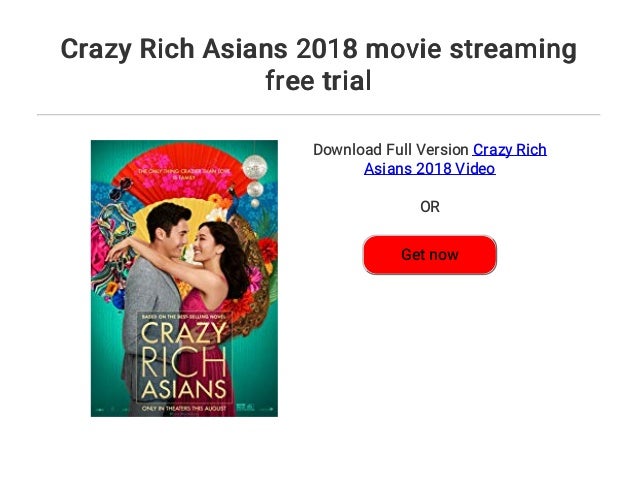Click the Download Full Version text

(391, 150)
